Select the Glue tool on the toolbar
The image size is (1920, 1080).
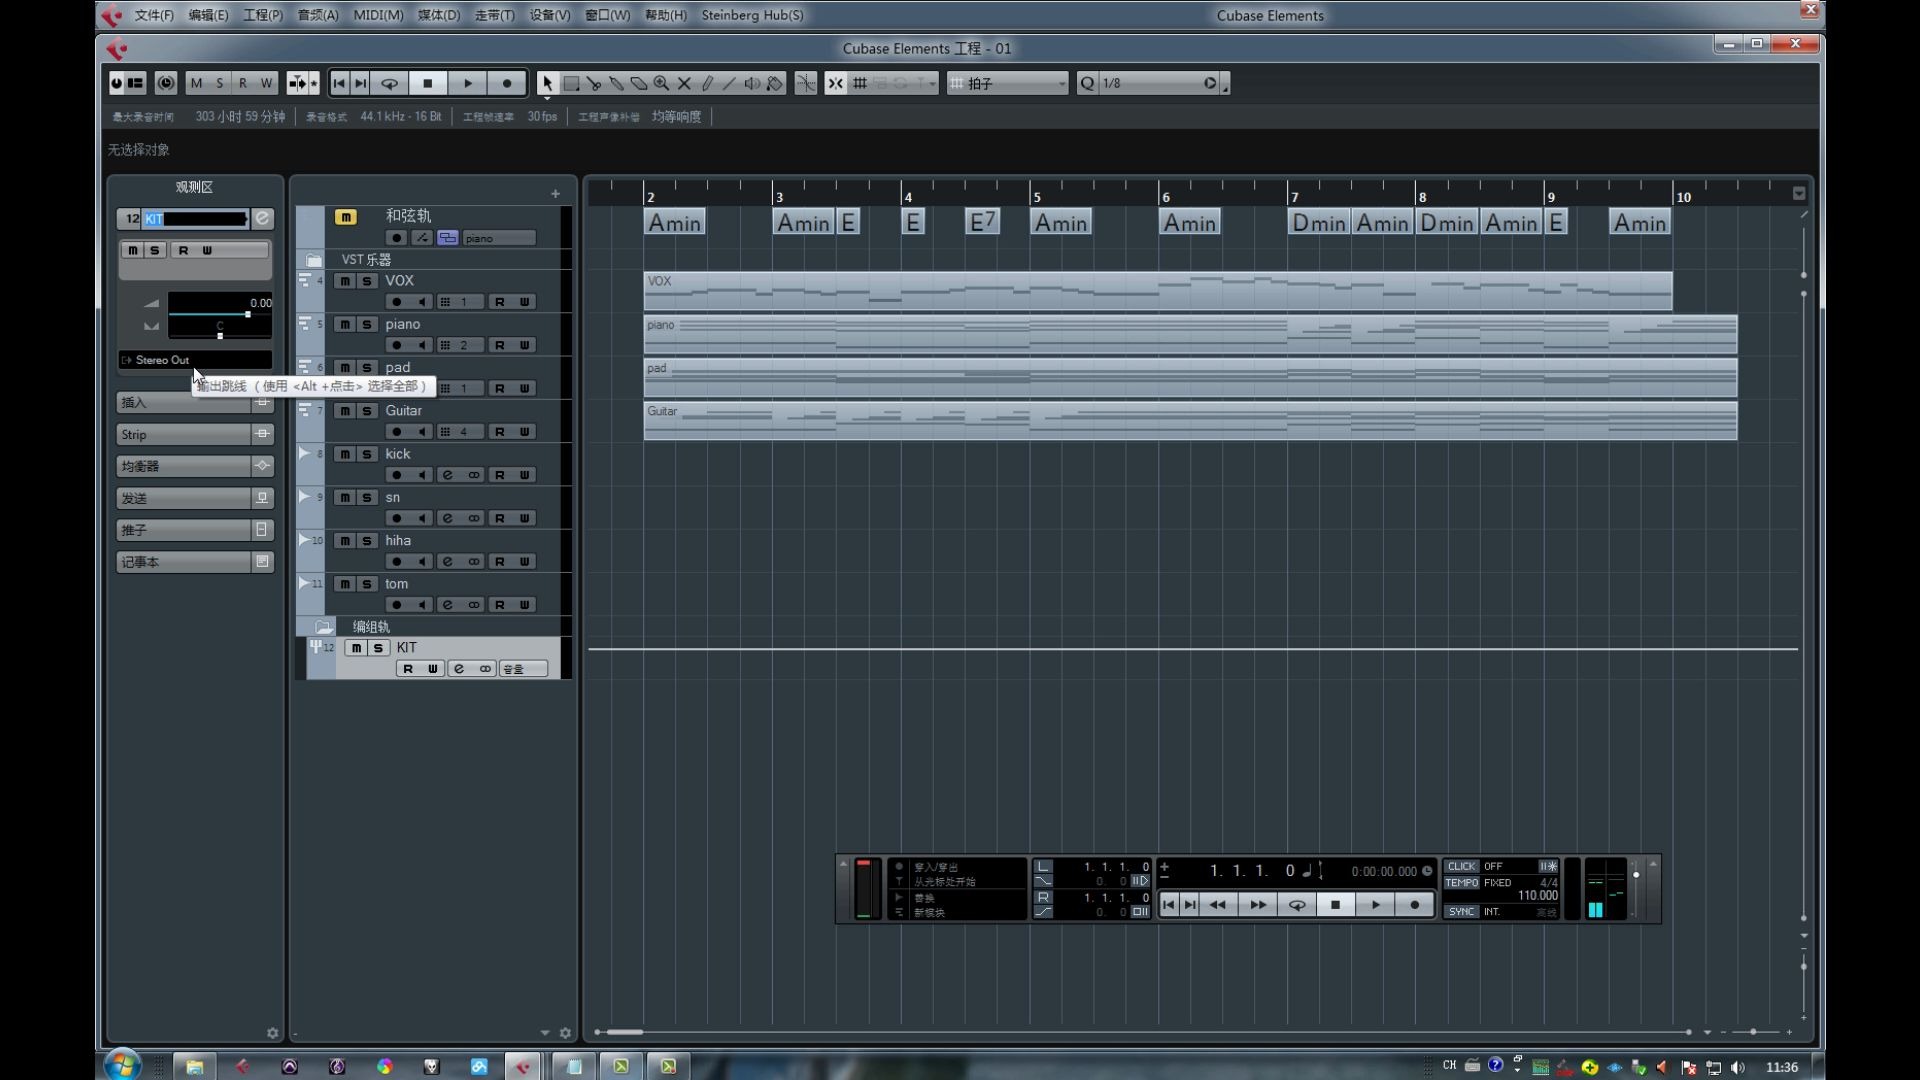[617, 84]
